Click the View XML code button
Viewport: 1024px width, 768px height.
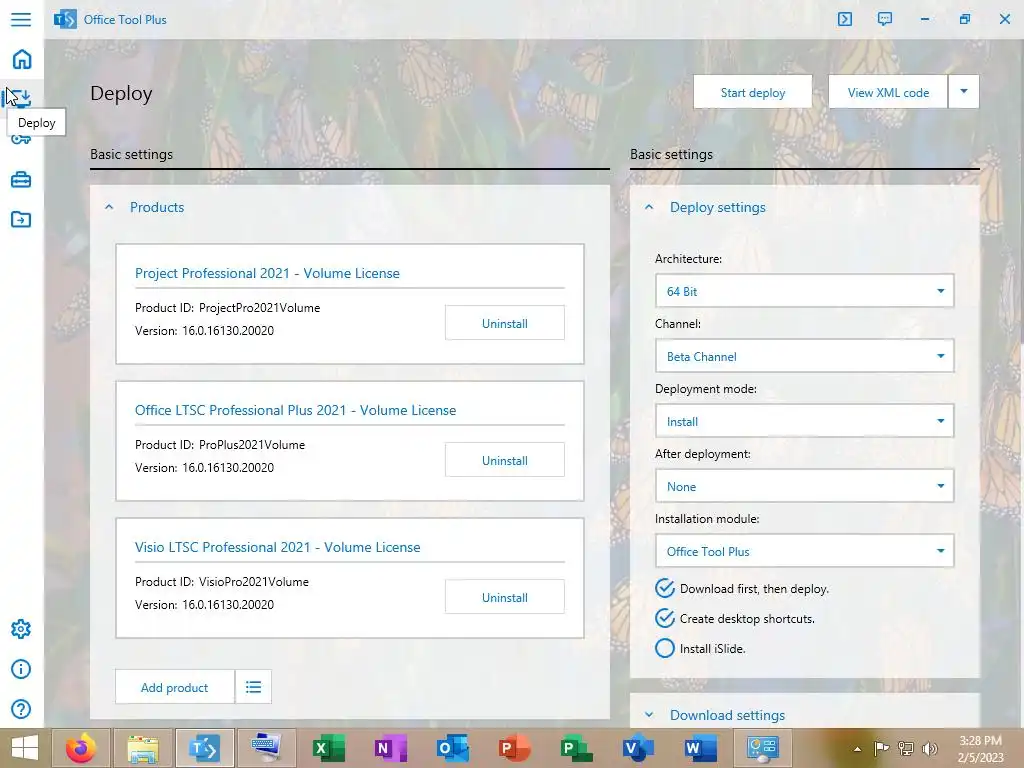(x=888, y=91)
